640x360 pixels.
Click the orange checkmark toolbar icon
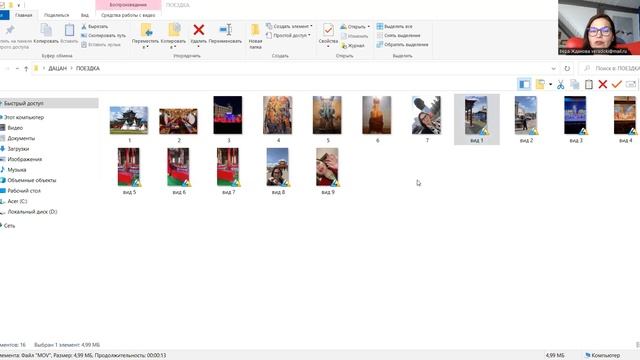(617, 84)
